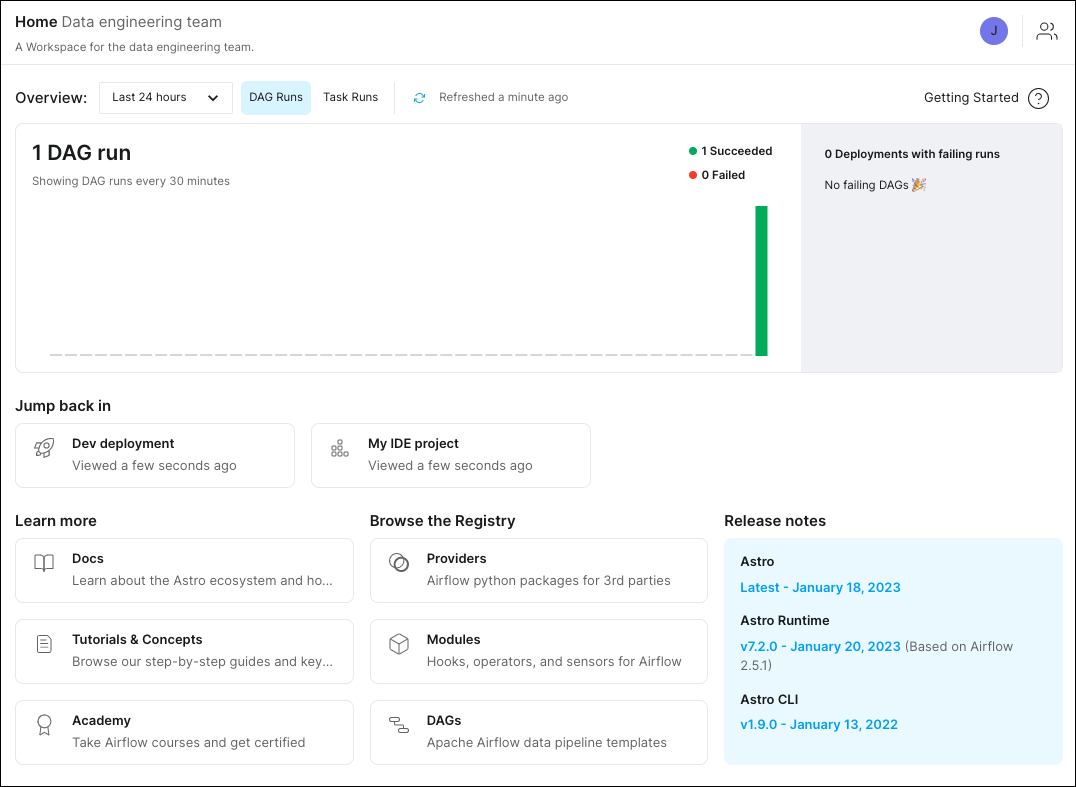This screenshot has height=787, width=1076.
Task: Select the Academy certification icon
Action: 44,725
